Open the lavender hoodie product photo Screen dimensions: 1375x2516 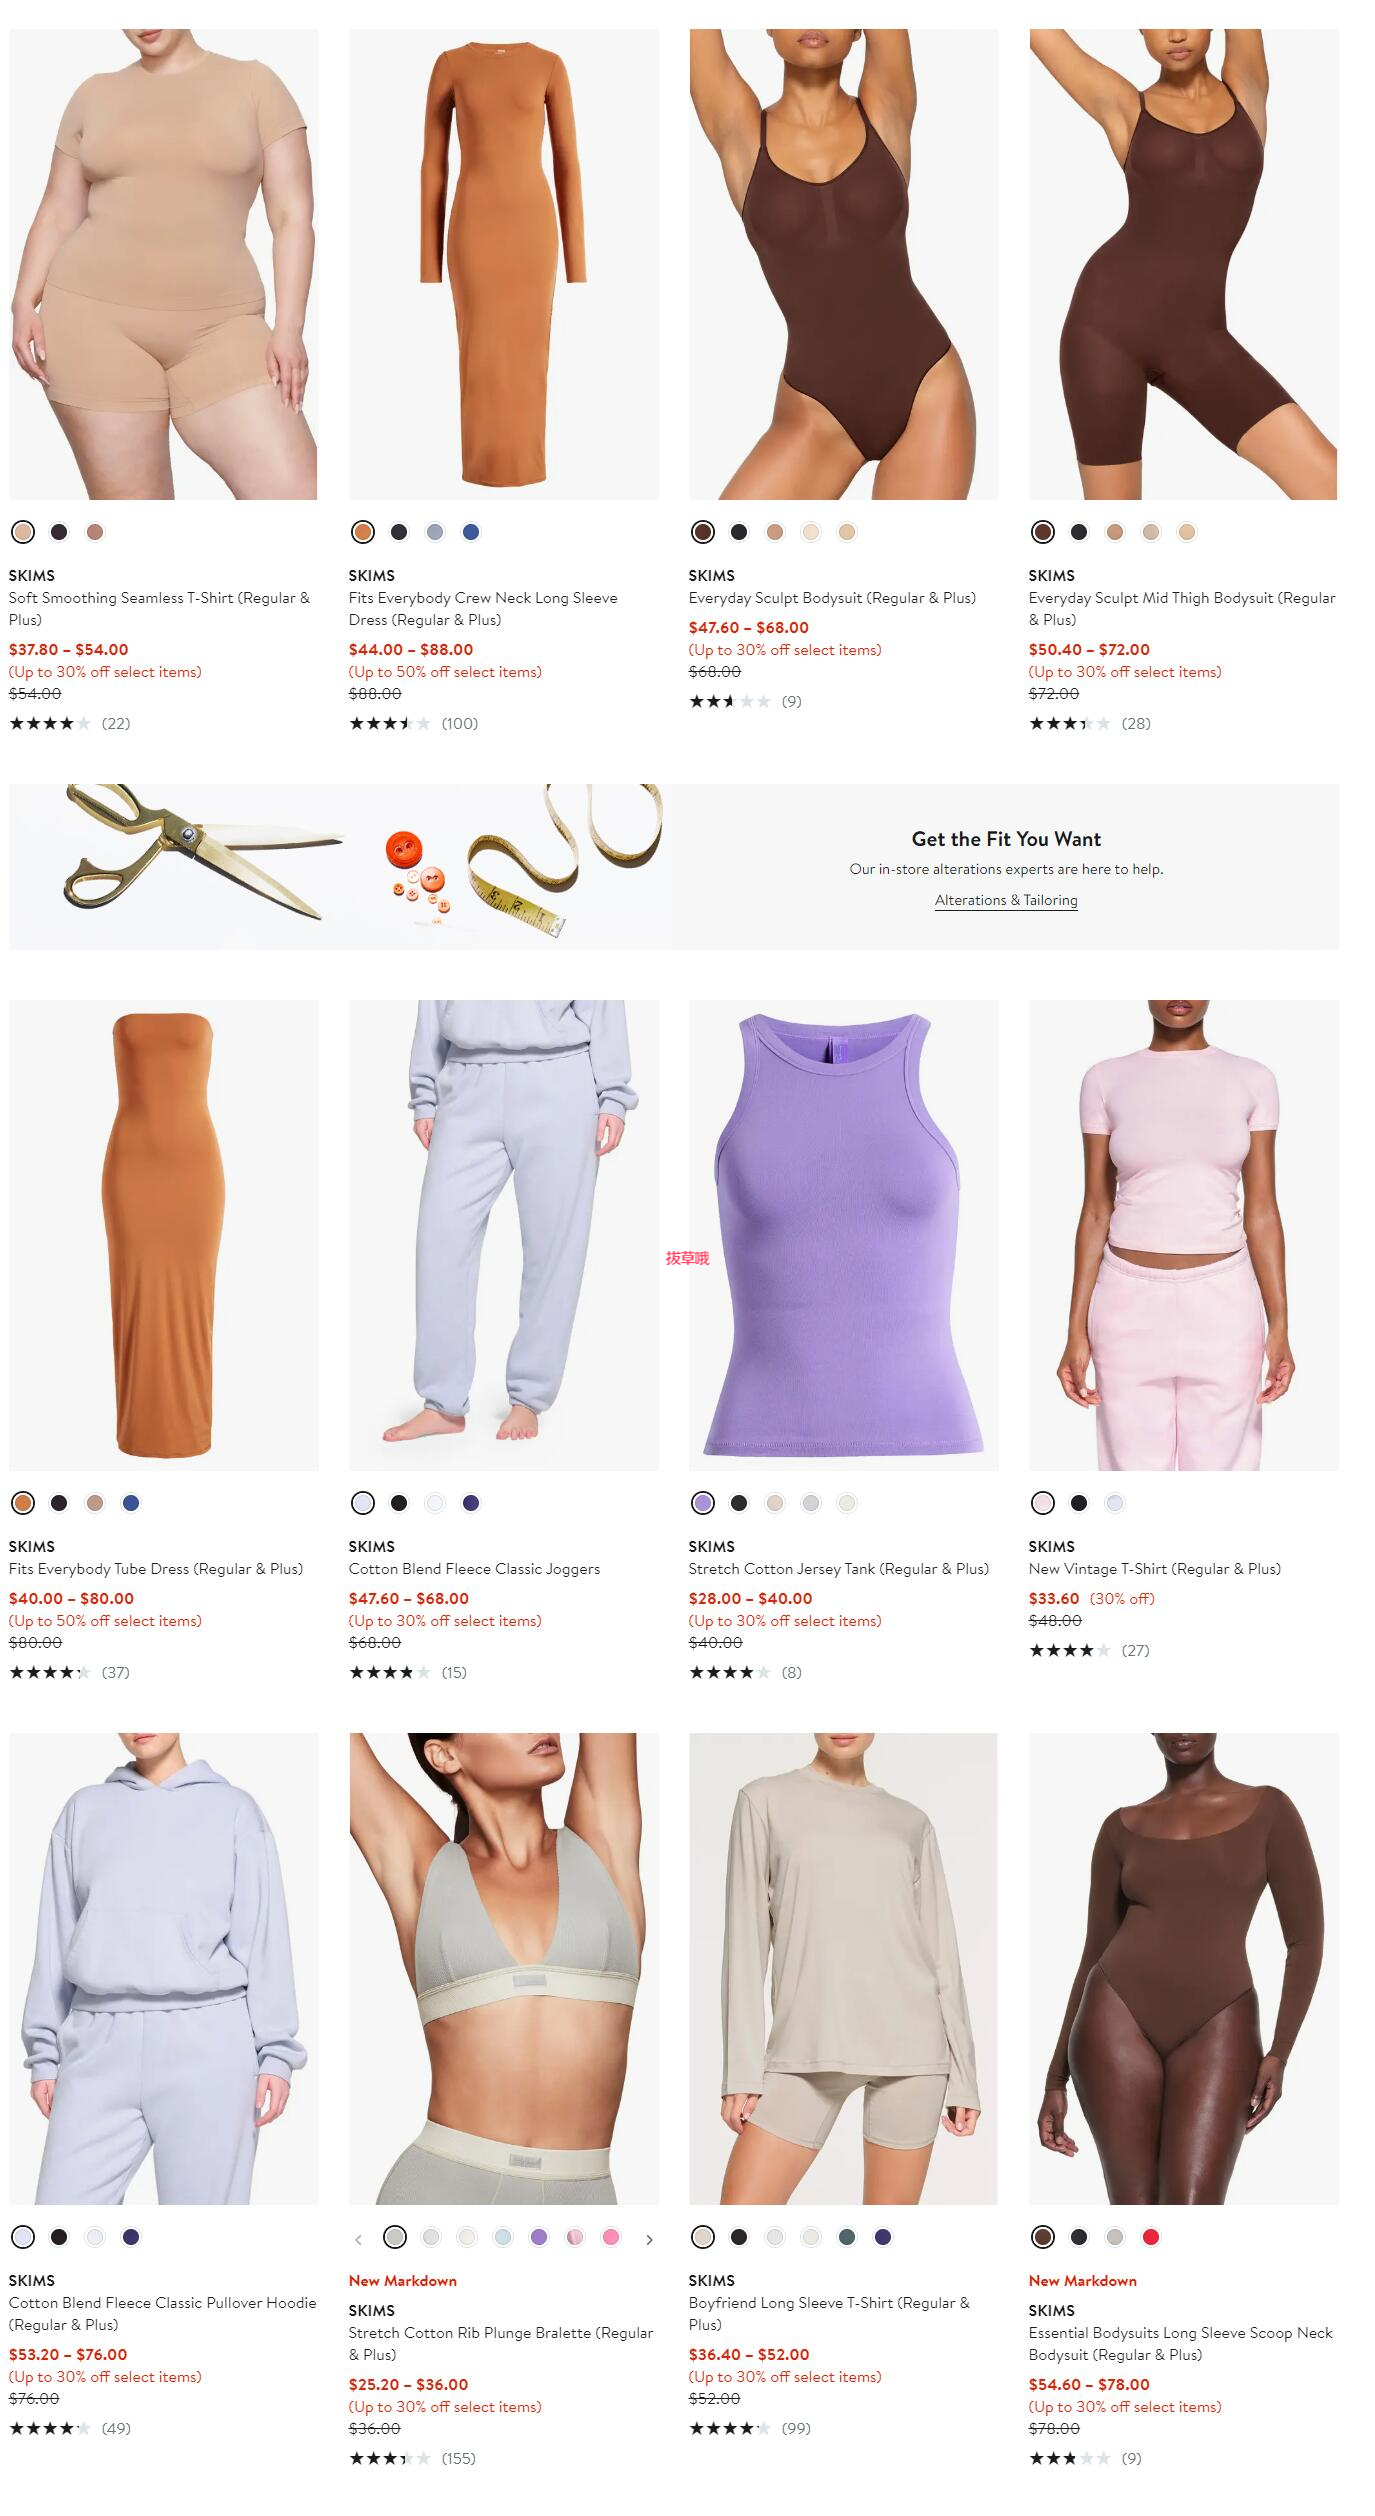[x=164, y=1969]
